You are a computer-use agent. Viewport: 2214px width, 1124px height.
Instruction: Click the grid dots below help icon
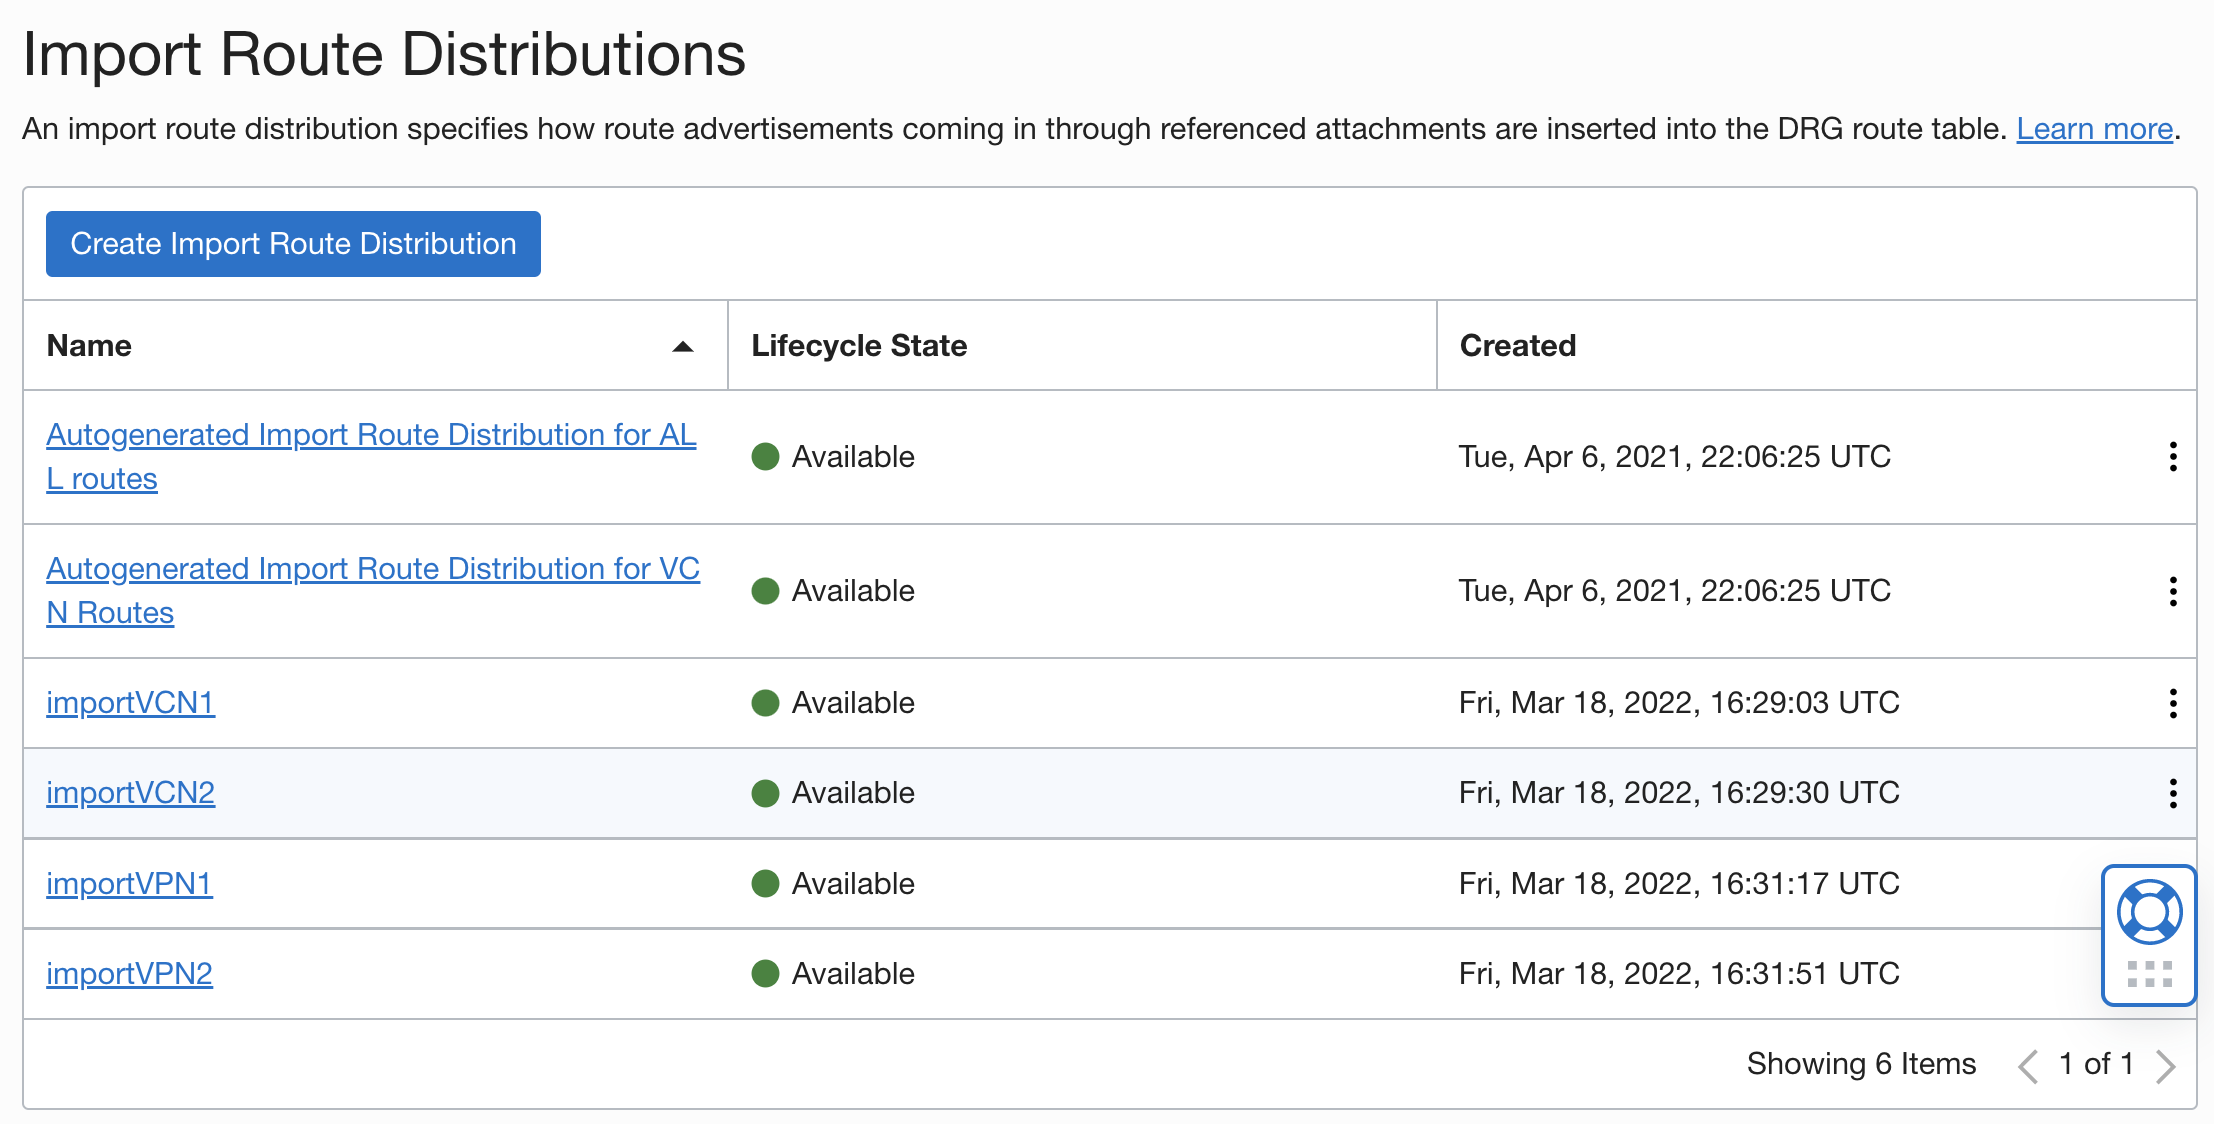pyautogui.click(x=2149, y=974)
